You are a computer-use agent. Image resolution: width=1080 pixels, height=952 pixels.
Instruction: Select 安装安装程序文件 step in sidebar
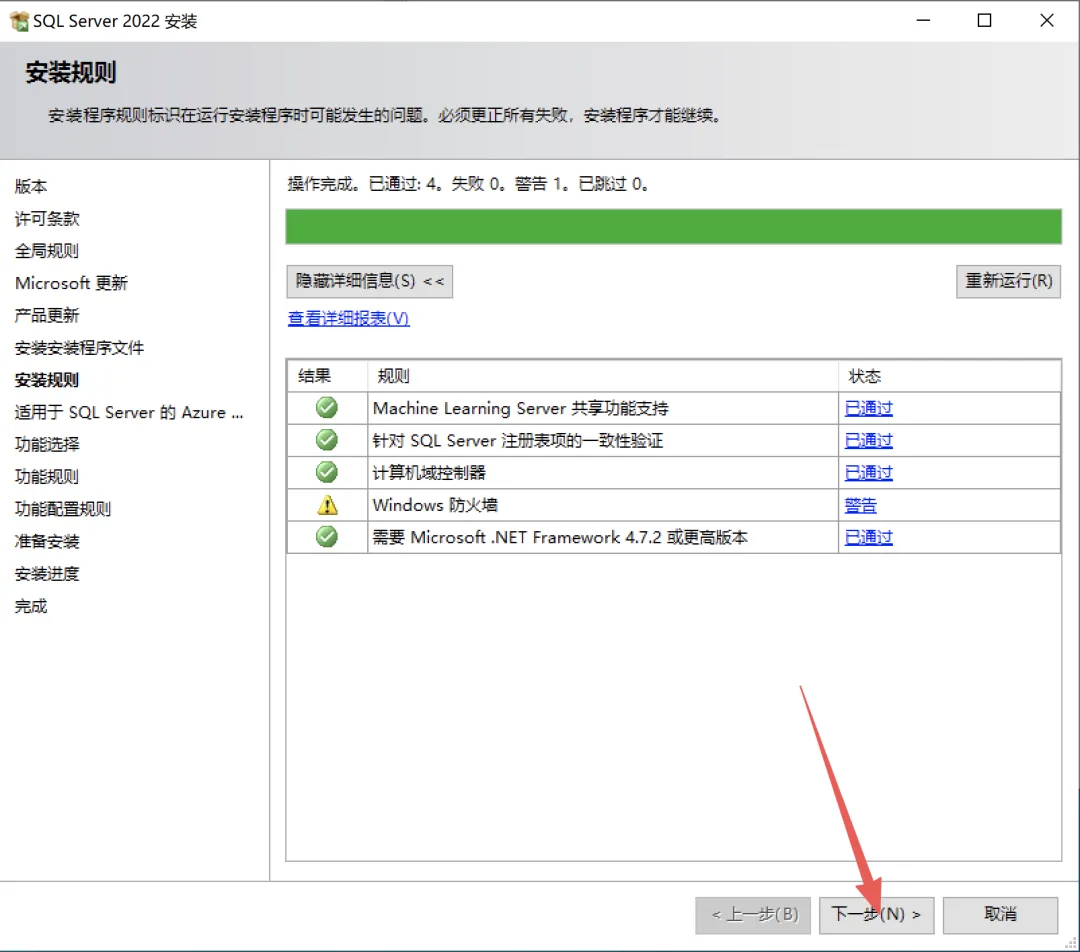(79, 348)
